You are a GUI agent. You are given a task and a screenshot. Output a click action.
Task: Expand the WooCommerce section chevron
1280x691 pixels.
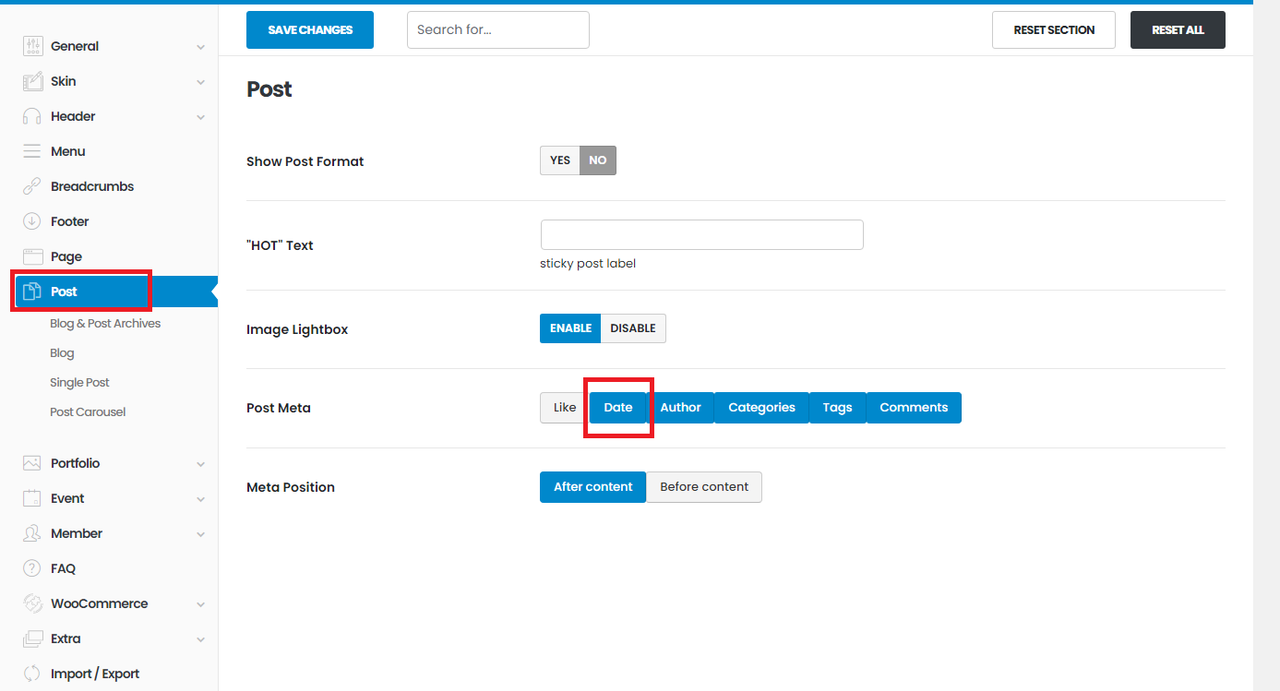click(x=201, y=604)
